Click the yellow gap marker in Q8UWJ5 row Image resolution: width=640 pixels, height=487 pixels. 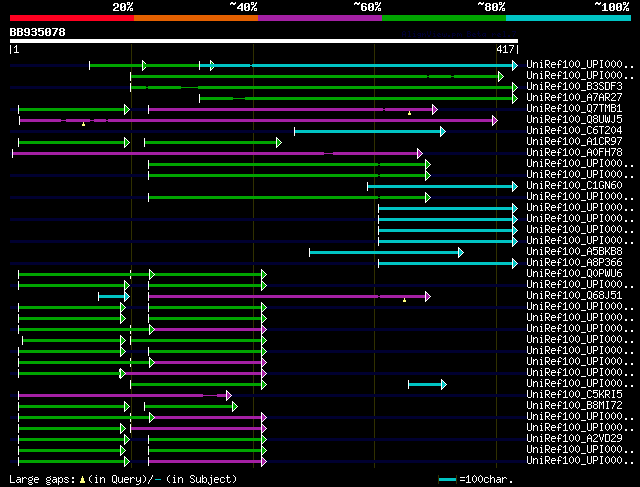tap(83, 124)
